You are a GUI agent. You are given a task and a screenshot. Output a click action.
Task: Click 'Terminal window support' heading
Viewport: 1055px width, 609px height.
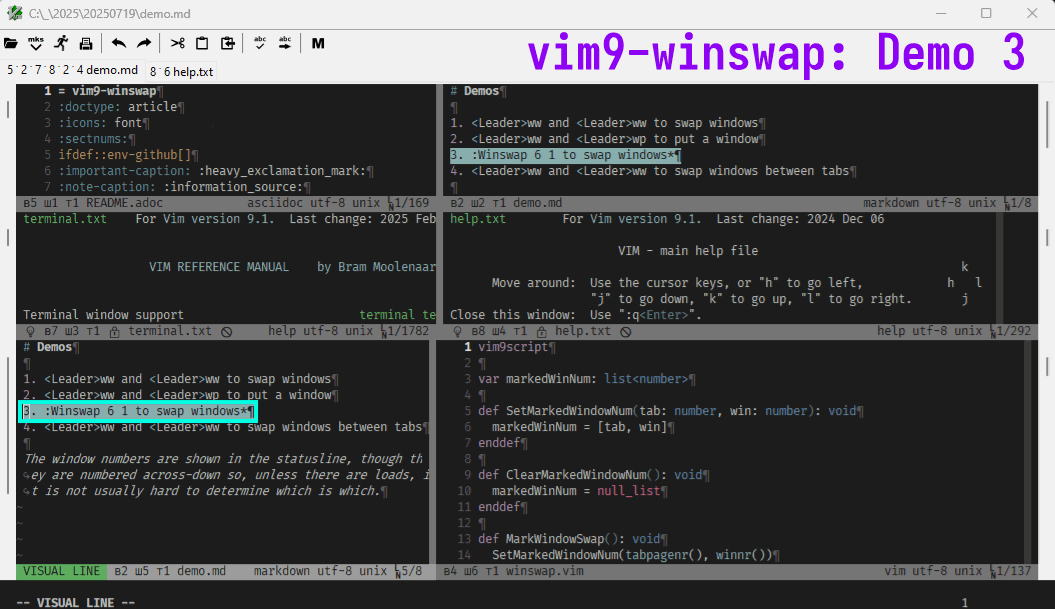click(x=103, y=315)
